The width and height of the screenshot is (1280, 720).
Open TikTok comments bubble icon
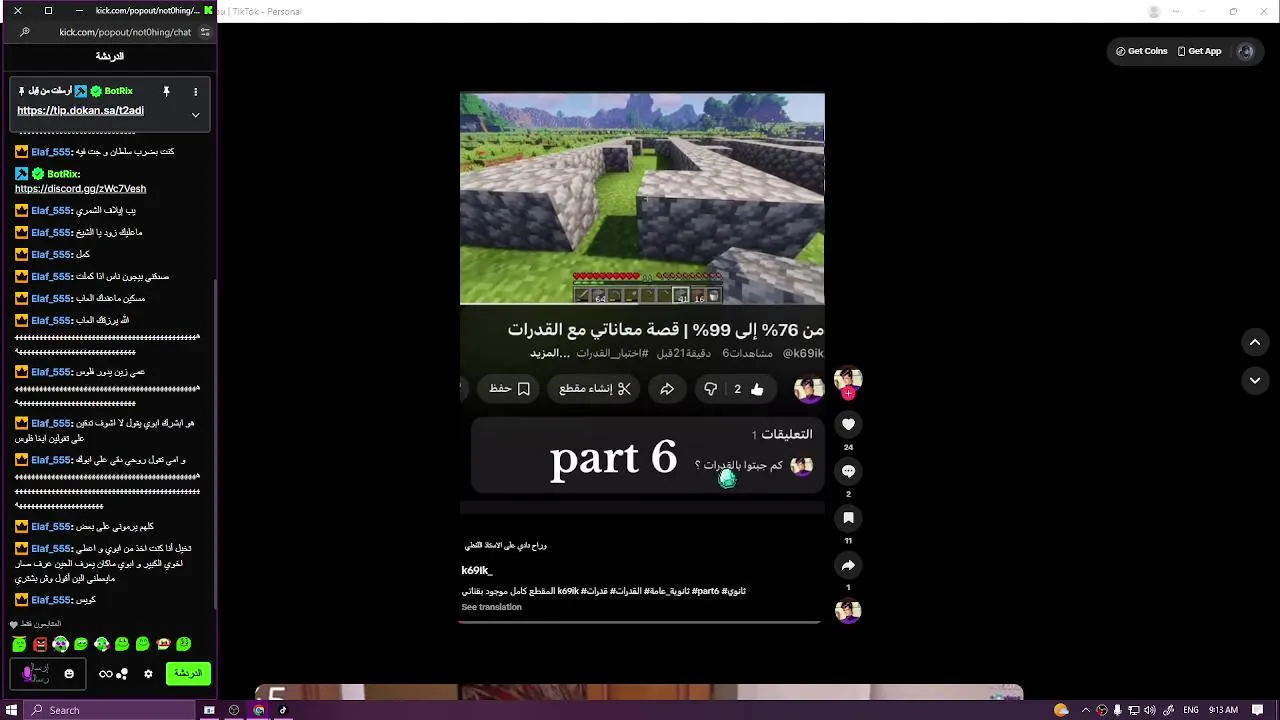click(848, 471)
